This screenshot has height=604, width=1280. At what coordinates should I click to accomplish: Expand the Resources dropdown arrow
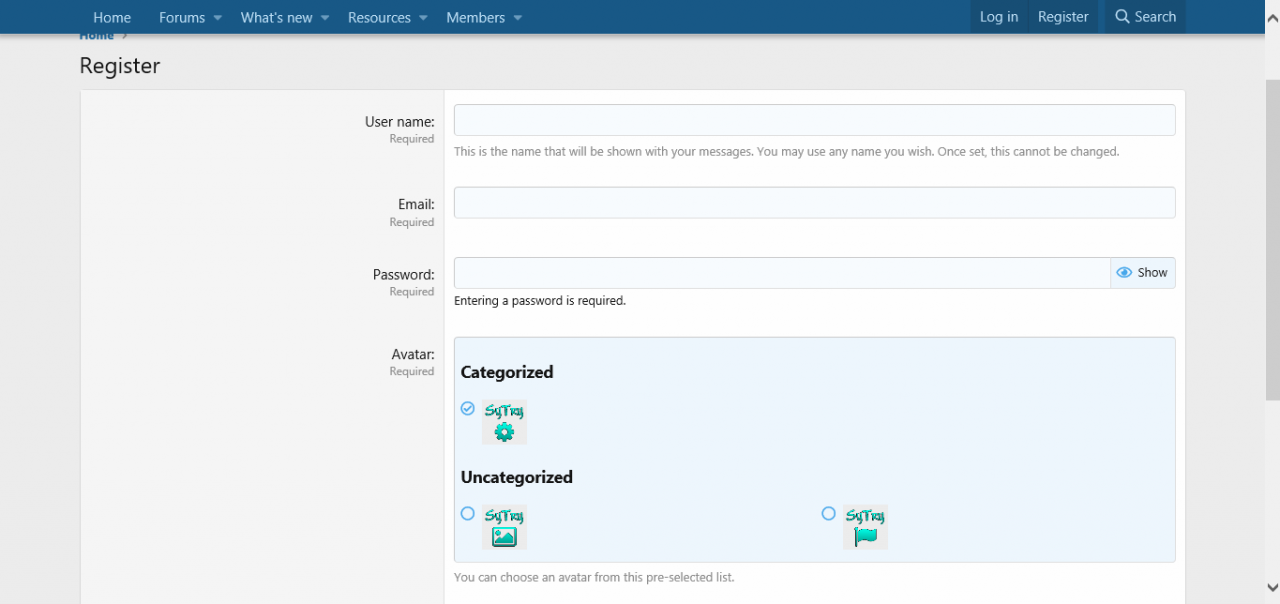point(423,18)
